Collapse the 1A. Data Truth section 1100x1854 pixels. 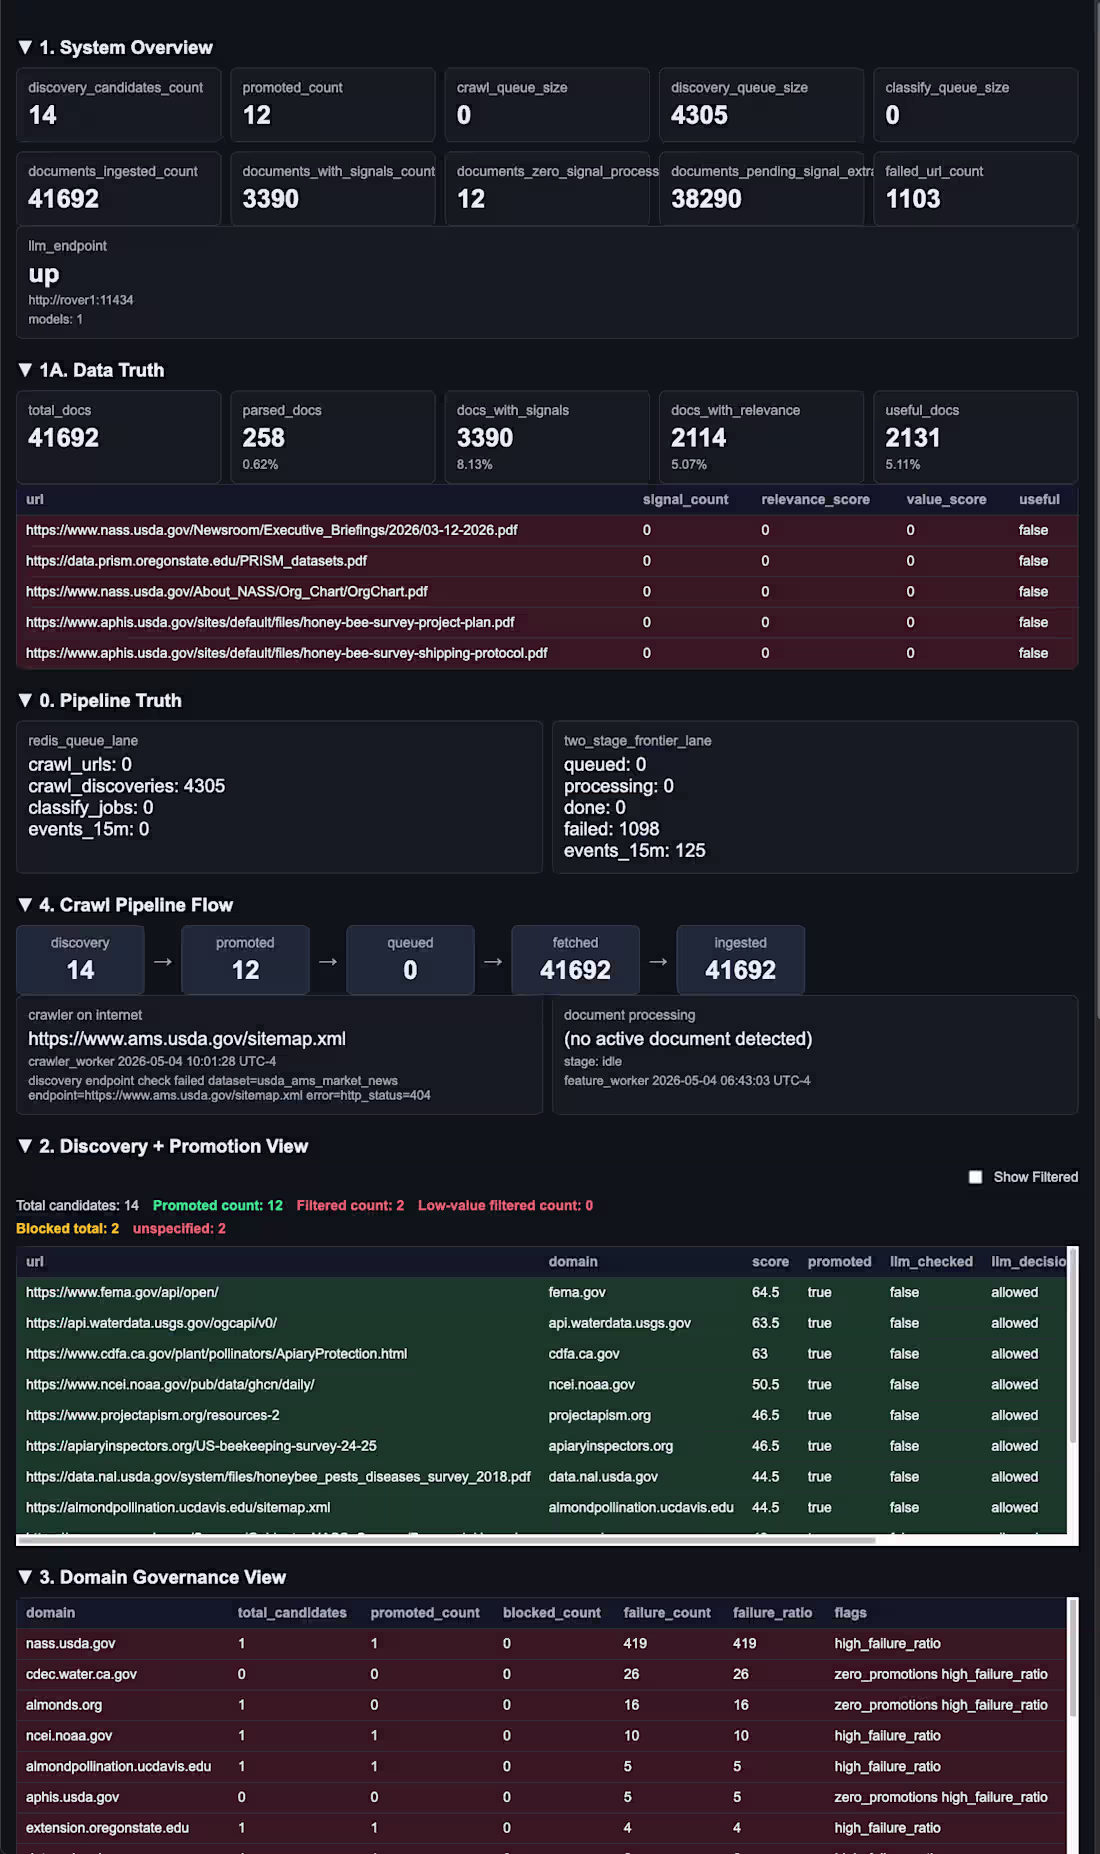coord(91,370)
